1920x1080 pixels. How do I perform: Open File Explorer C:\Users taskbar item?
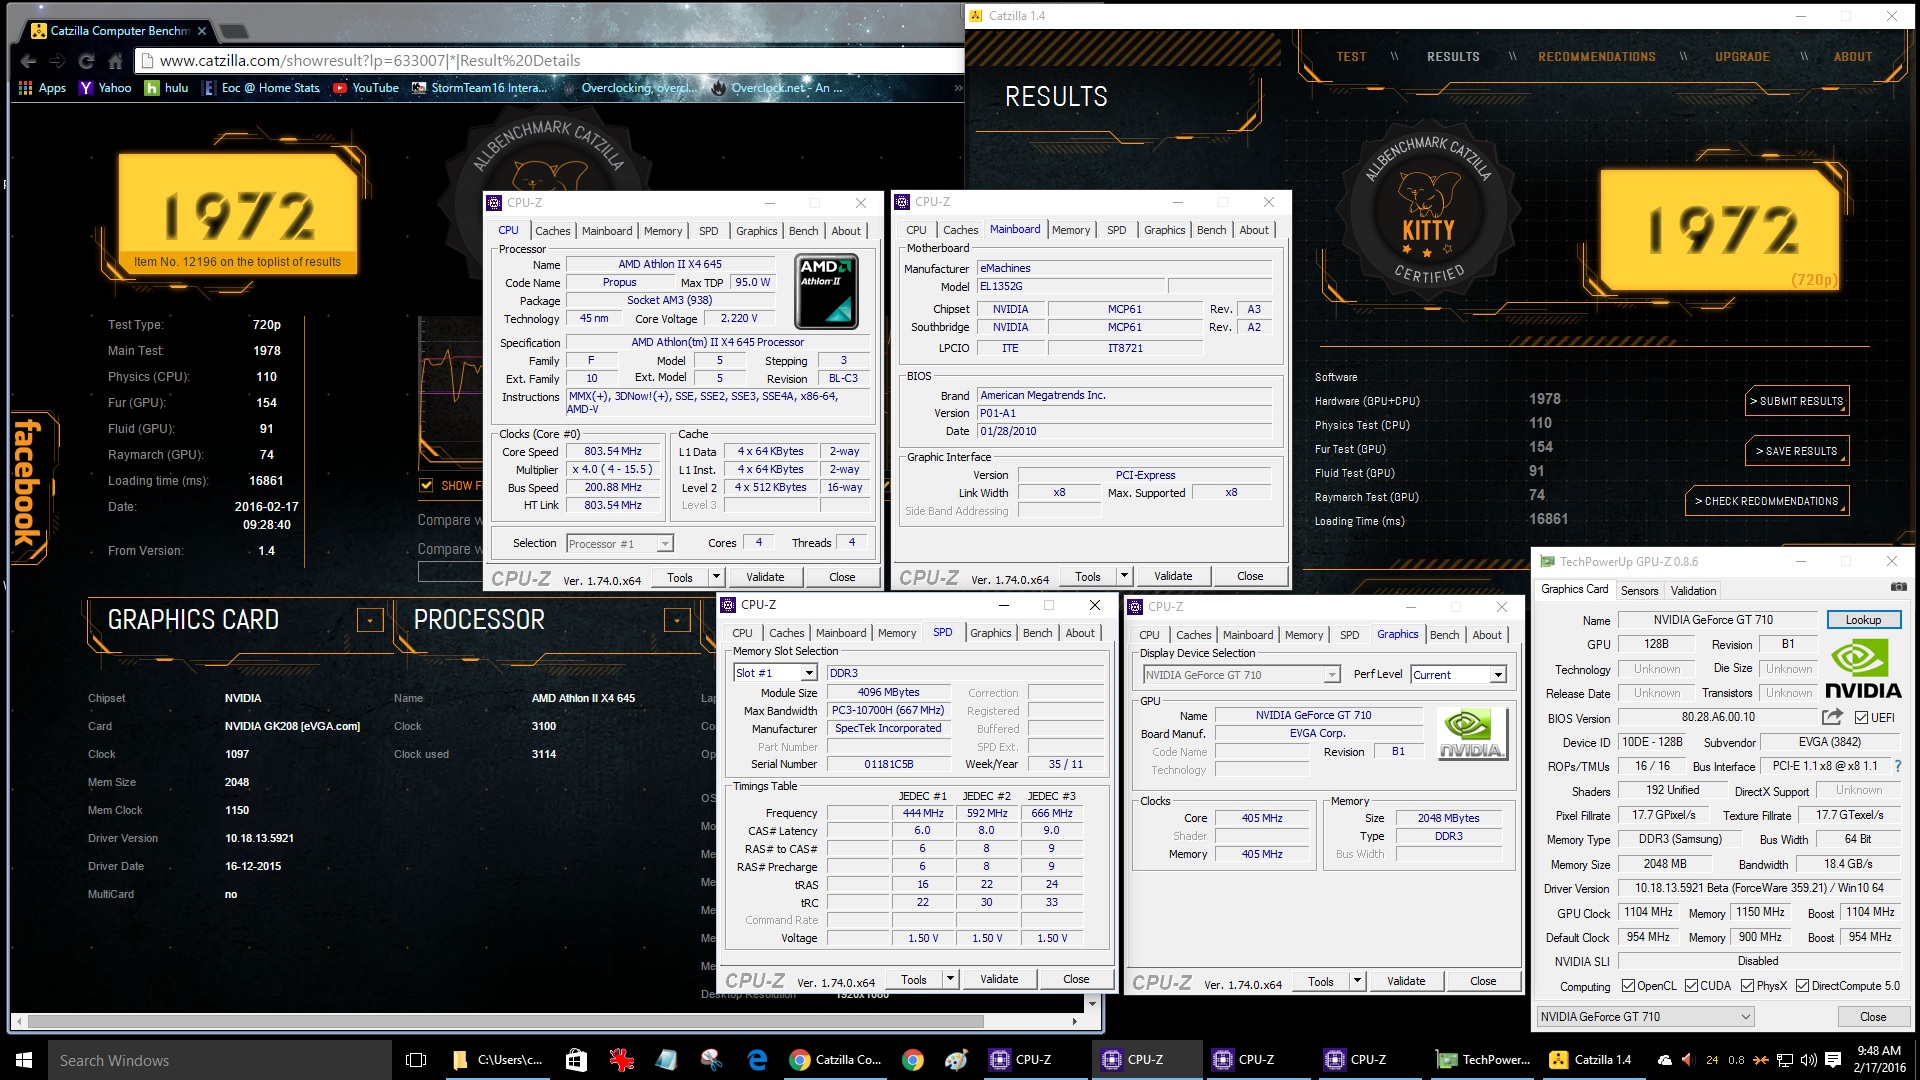pos(498,1060)
